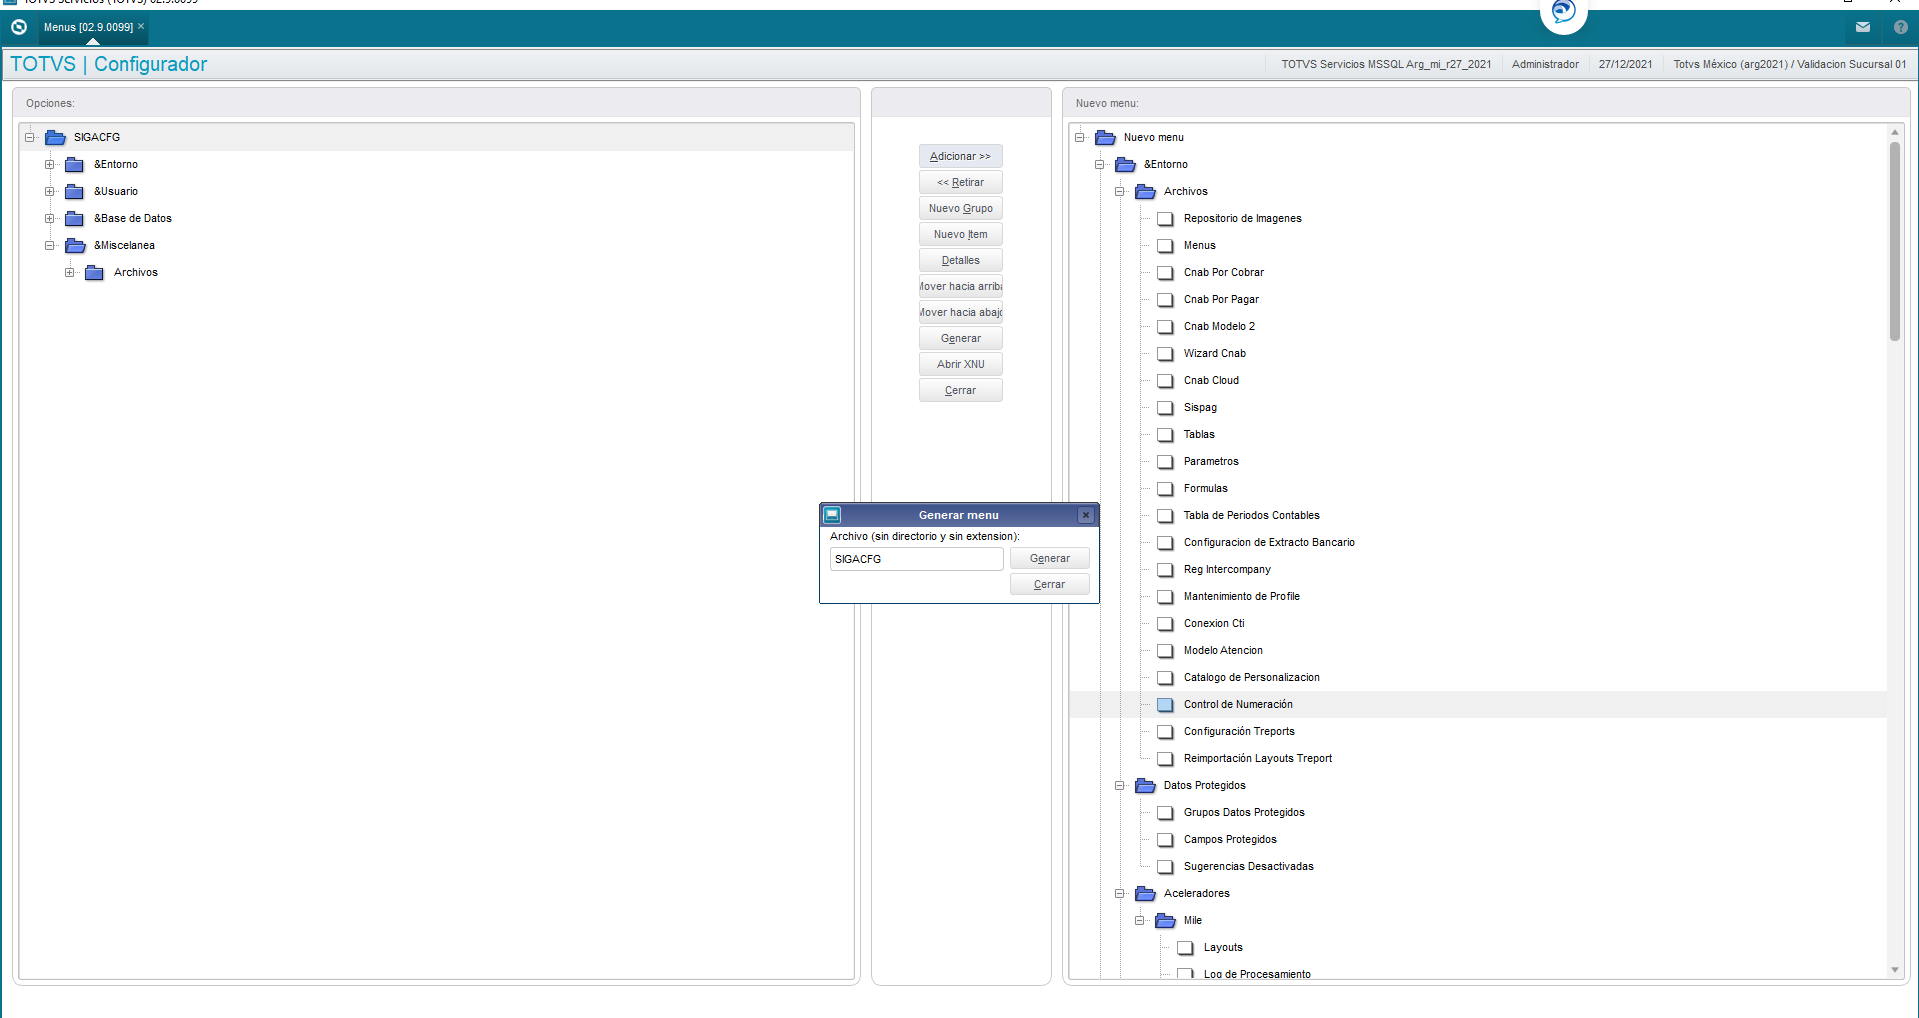Click the Sispag item icon

click(x=1165, y=407)
